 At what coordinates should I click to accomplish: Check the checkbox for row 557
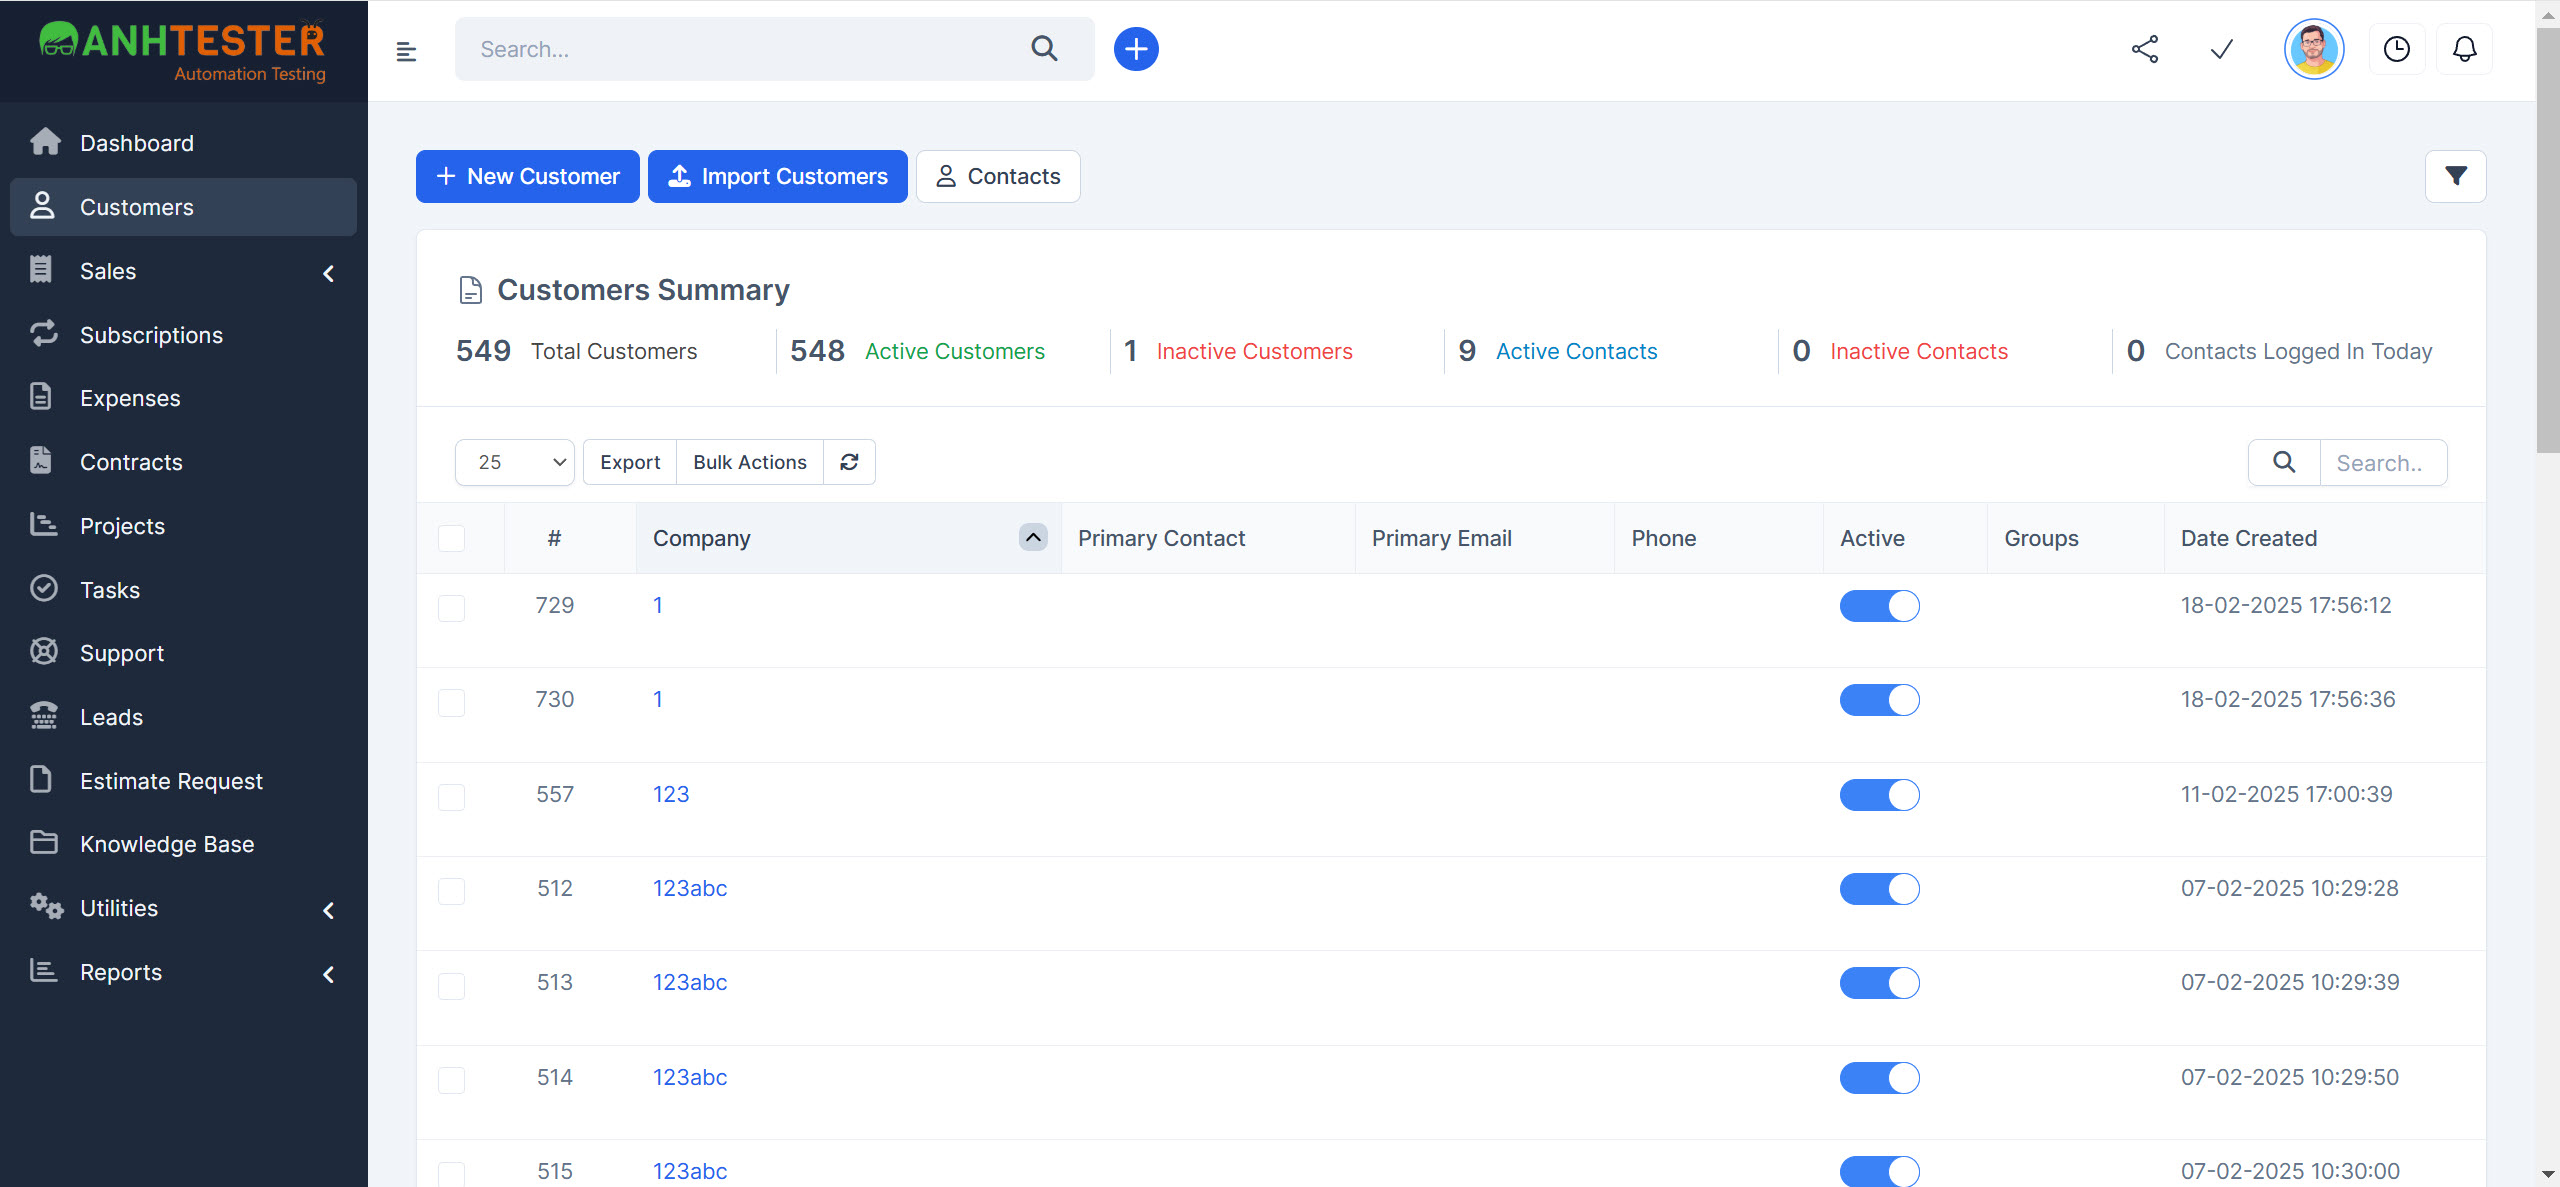click(451, 797)
